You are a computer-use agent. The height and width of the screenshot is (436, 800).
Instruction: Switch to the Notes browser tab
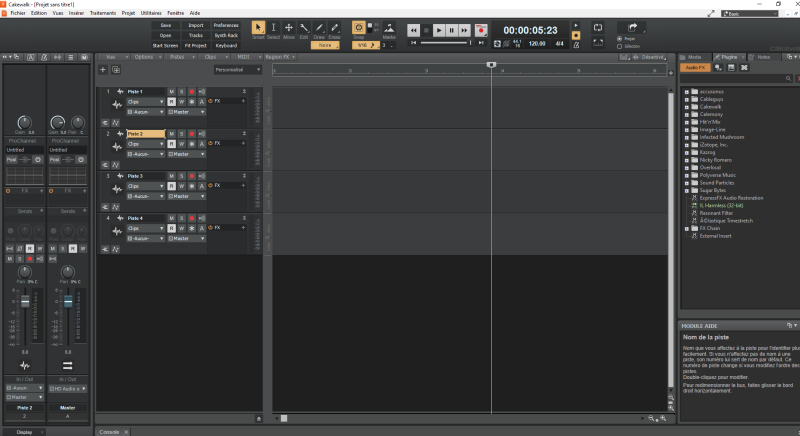pos(762,57)
